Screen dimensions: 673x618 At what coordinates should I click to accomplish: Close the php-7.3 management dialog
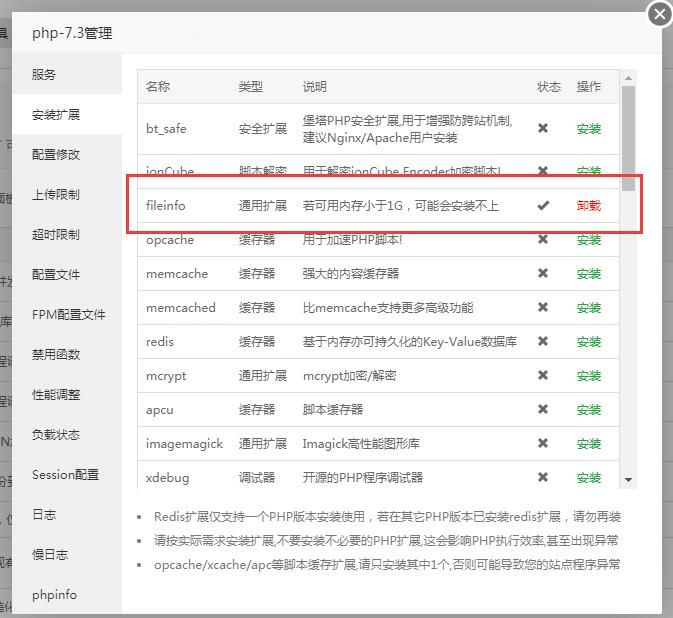coord(659,14)
